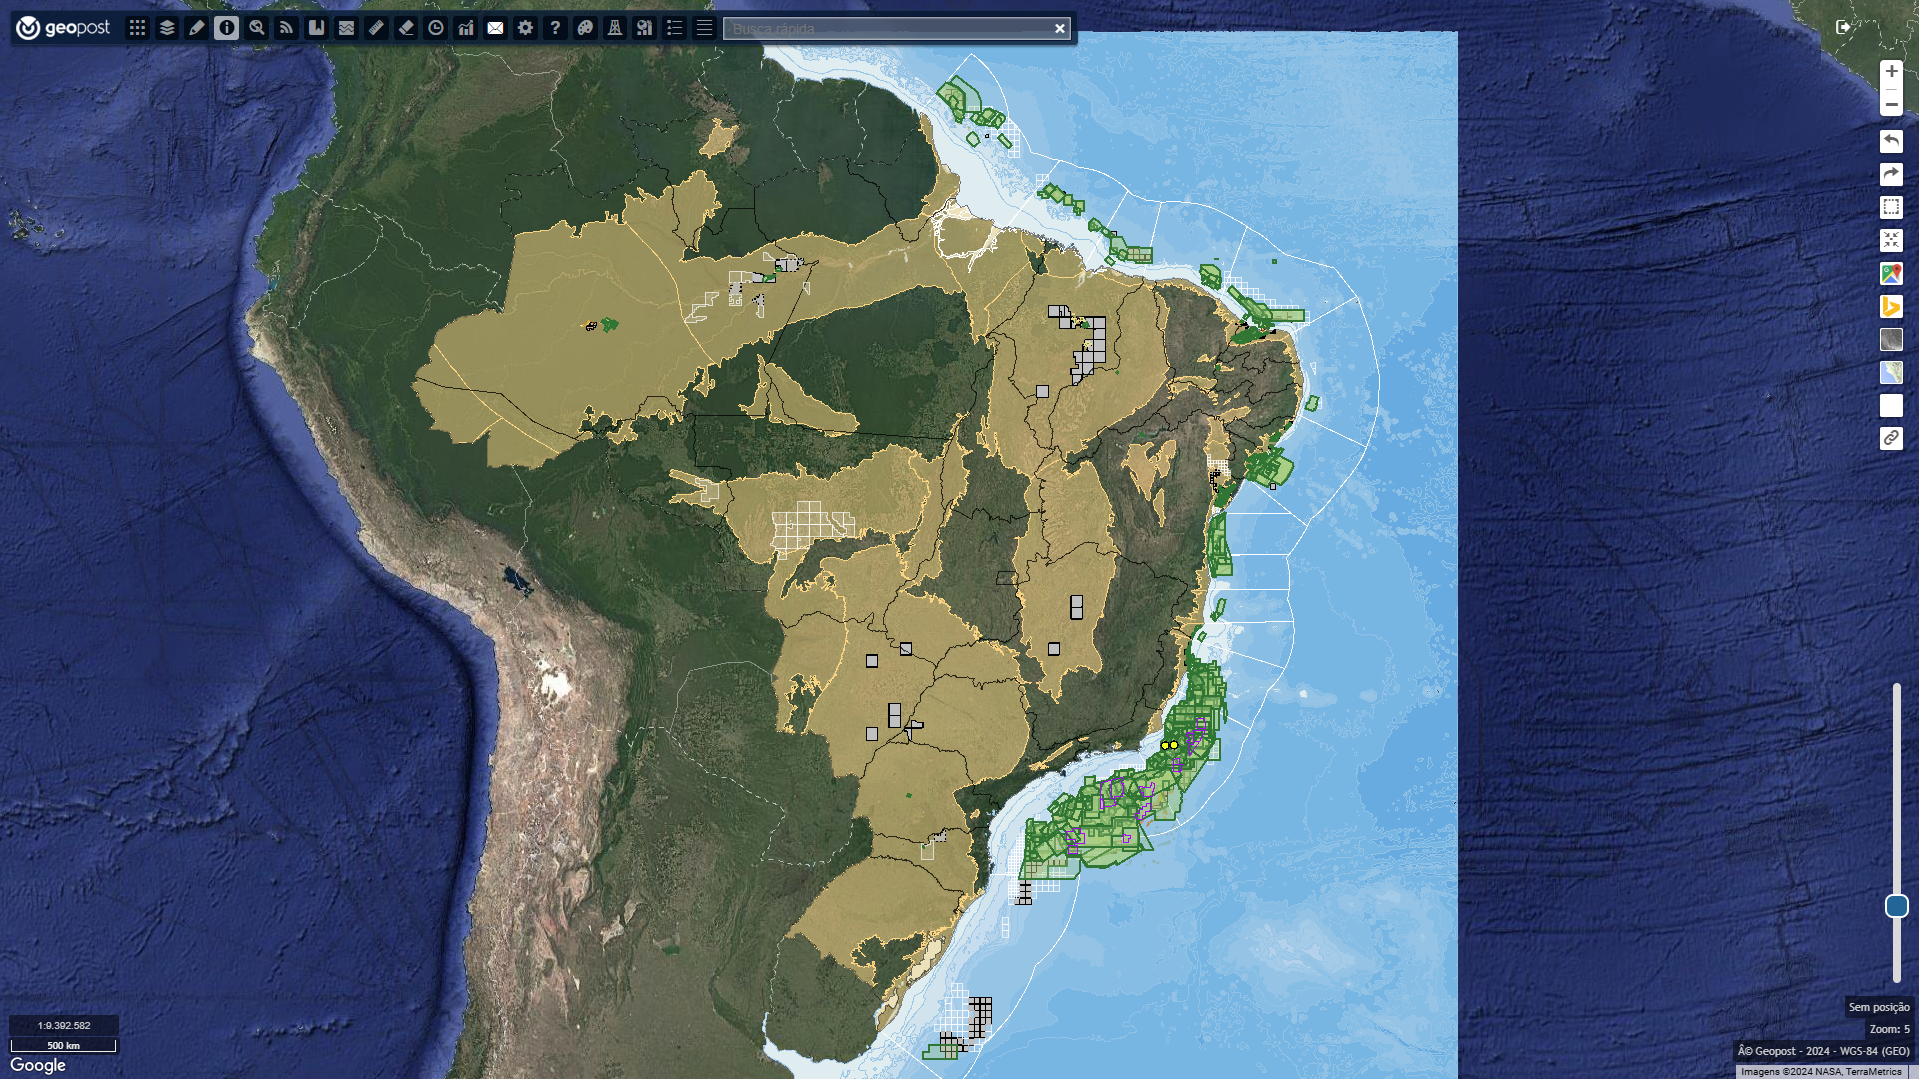Open the statistics chart tool
The image size is (1919, 1079).
465,28
